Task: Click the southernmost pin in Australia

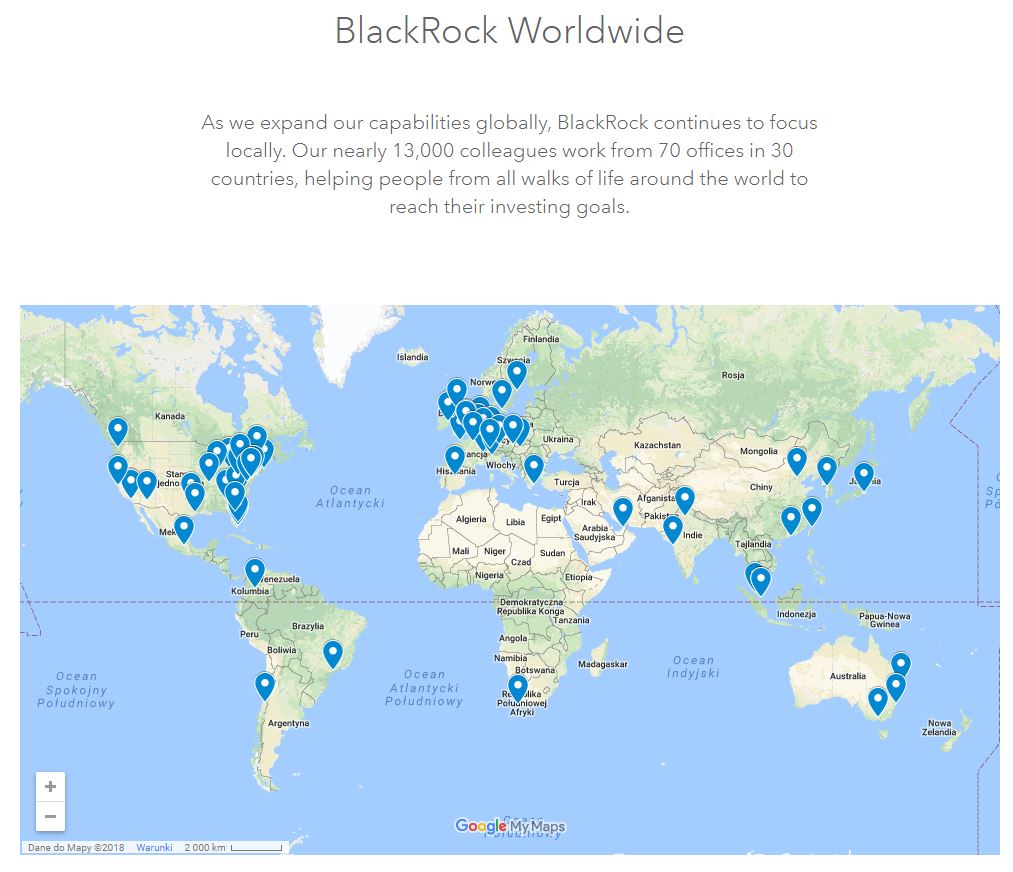Action: click(x=877, y=701)
